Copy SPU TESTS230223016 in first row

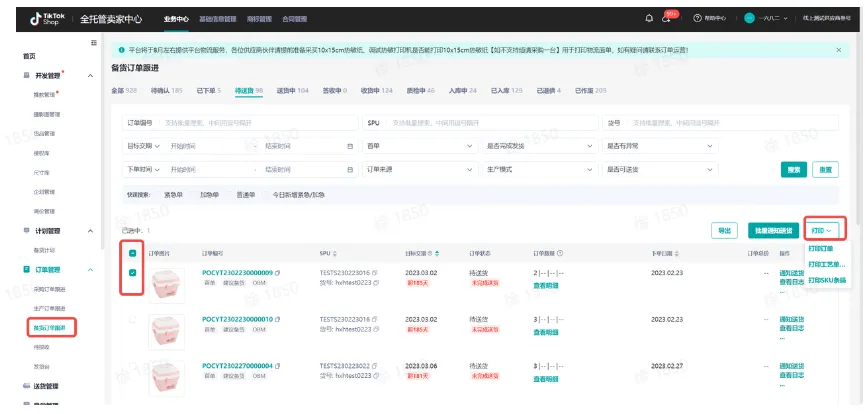375,273
